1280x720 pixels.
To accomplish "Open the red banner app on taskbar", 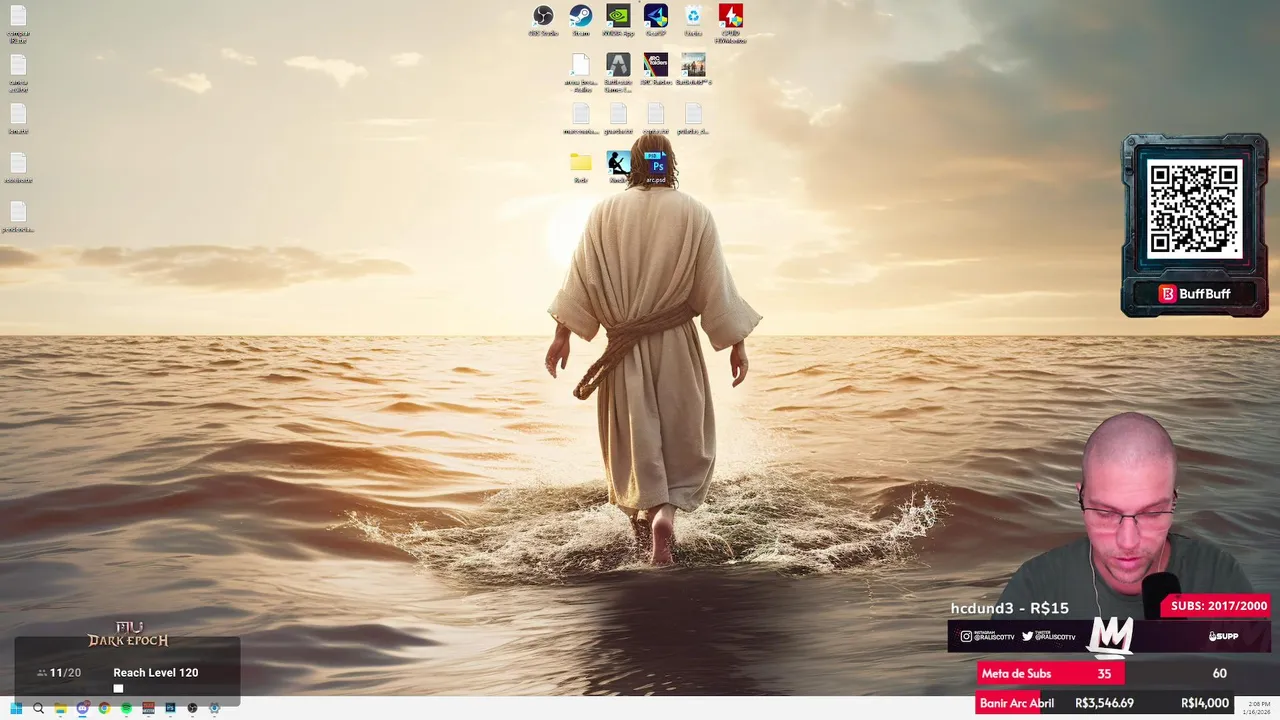I will (148, 708).
